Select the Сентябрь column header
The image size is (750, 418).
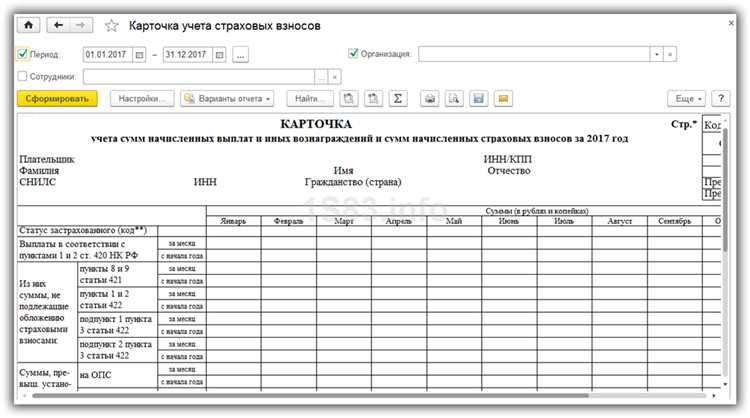point(674,221)
